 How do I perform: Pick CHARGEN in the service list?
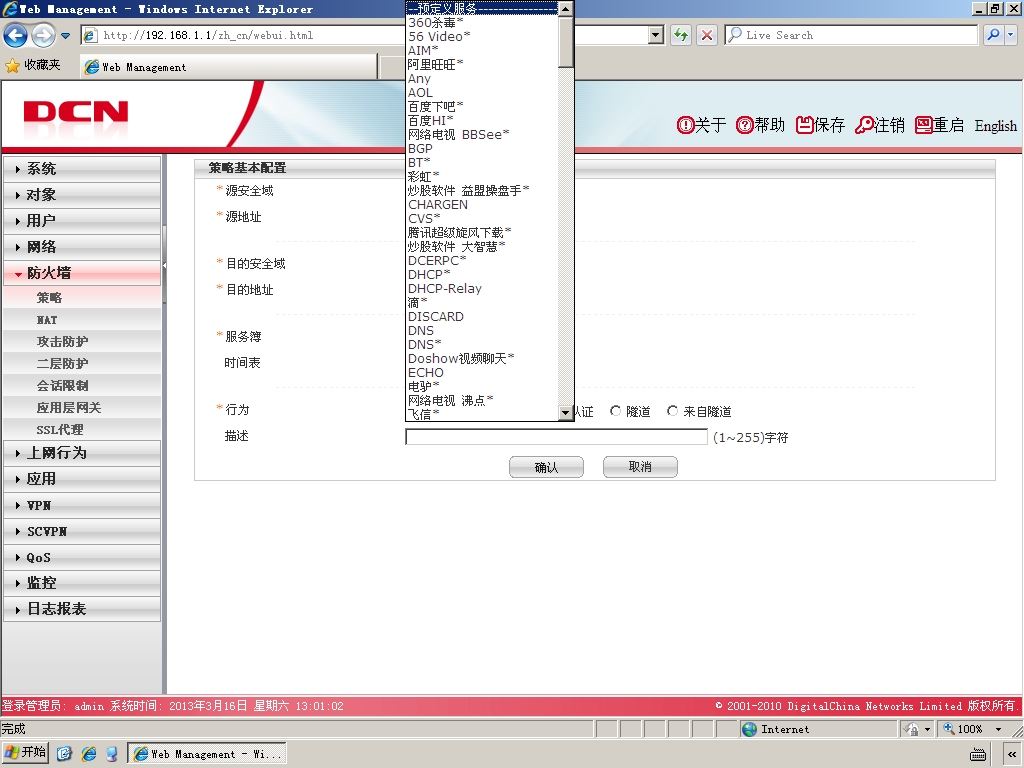pyautogui.click(x=482, y=205)
